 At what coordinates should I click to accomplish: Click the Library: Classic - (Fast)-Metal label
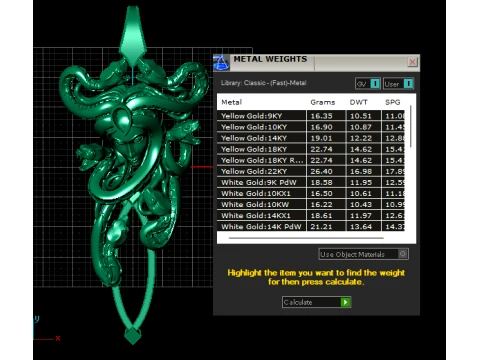[263, 83]
